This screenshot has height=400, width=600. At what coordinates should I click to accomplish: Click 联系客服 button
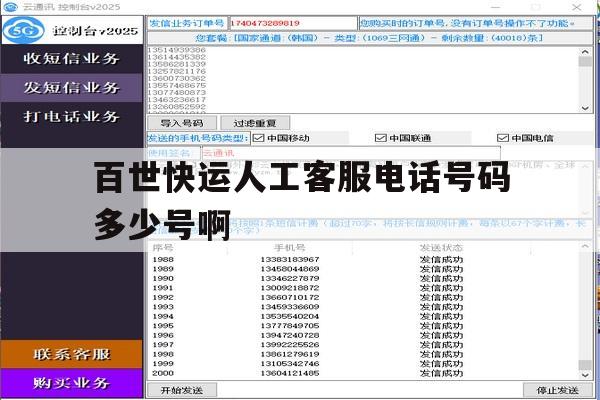point(72,354)
